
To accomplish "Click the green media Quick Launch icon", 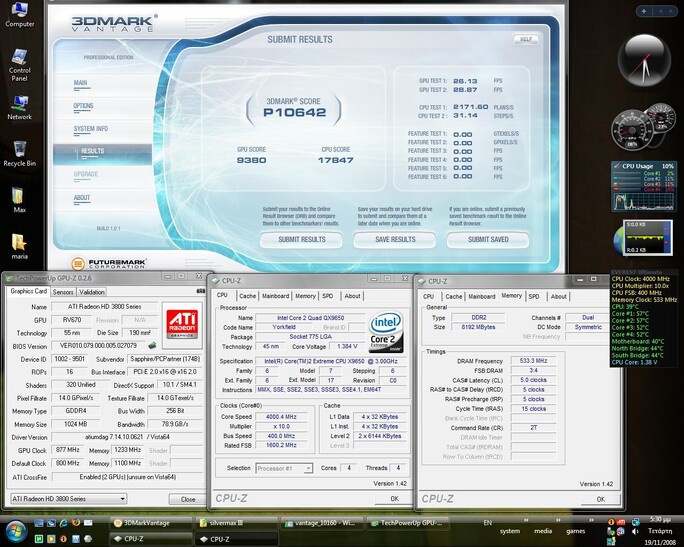I will click(39, 539).
